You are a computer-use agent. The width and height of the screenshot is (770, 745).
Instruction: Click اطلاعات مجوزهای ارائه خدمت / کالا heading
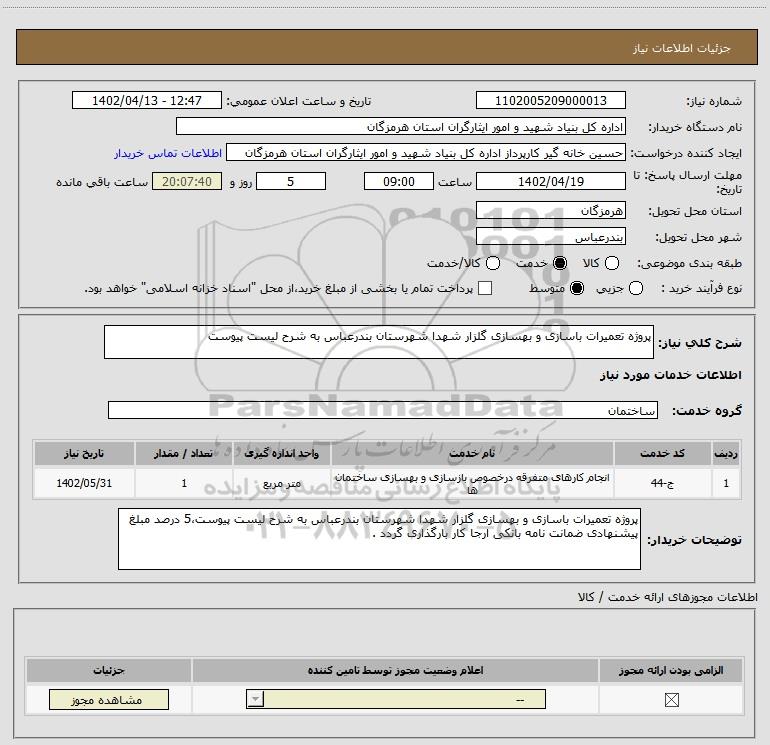point(667,597)
